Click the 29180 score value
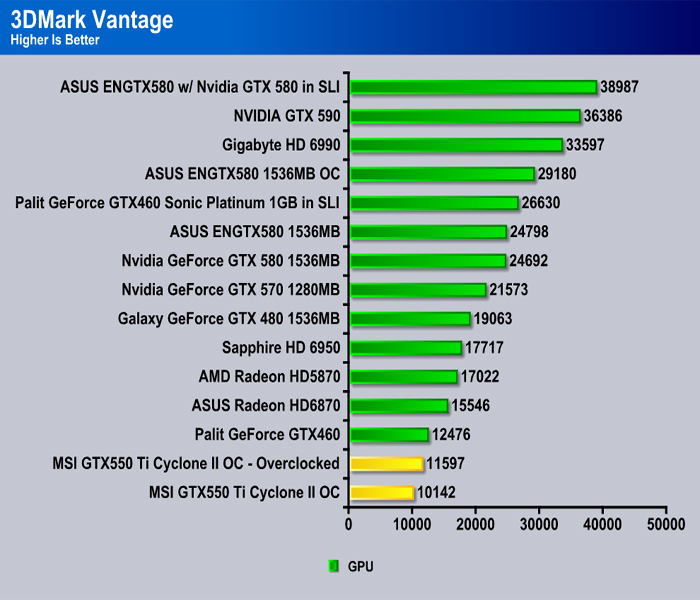The image size is (700, 600). [x=557, y=174]
